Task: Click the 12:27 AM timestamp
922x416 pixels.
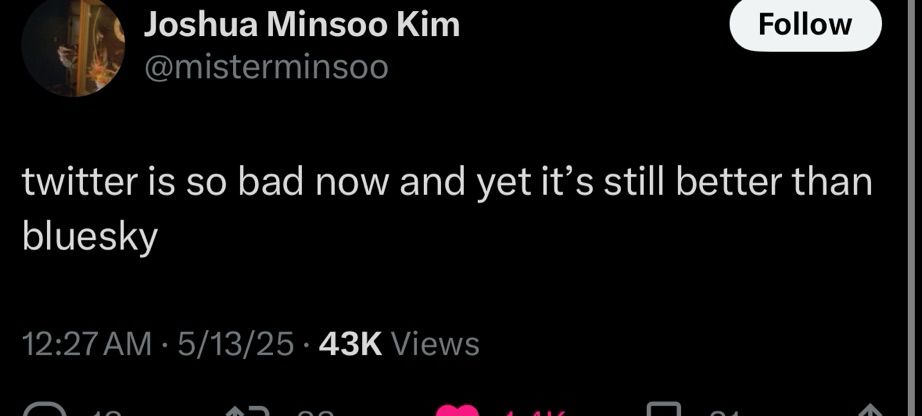Action: (87, 344)
